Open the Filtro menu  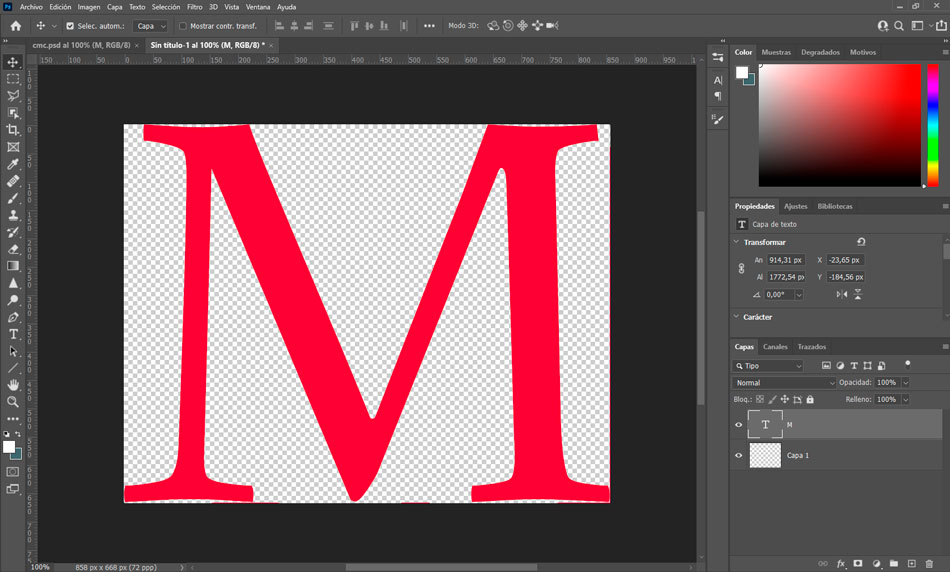(x=194, y=7)
